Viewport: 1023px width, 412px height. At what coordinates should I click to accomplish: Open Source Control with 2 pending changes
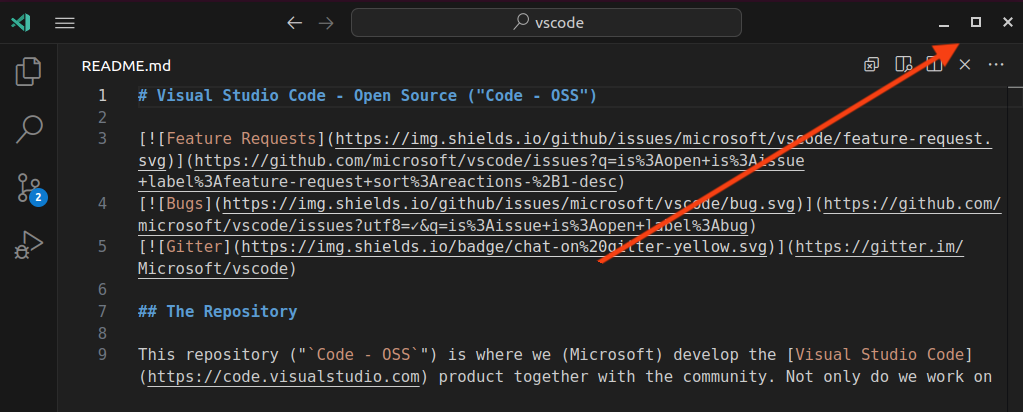point(29,187)
